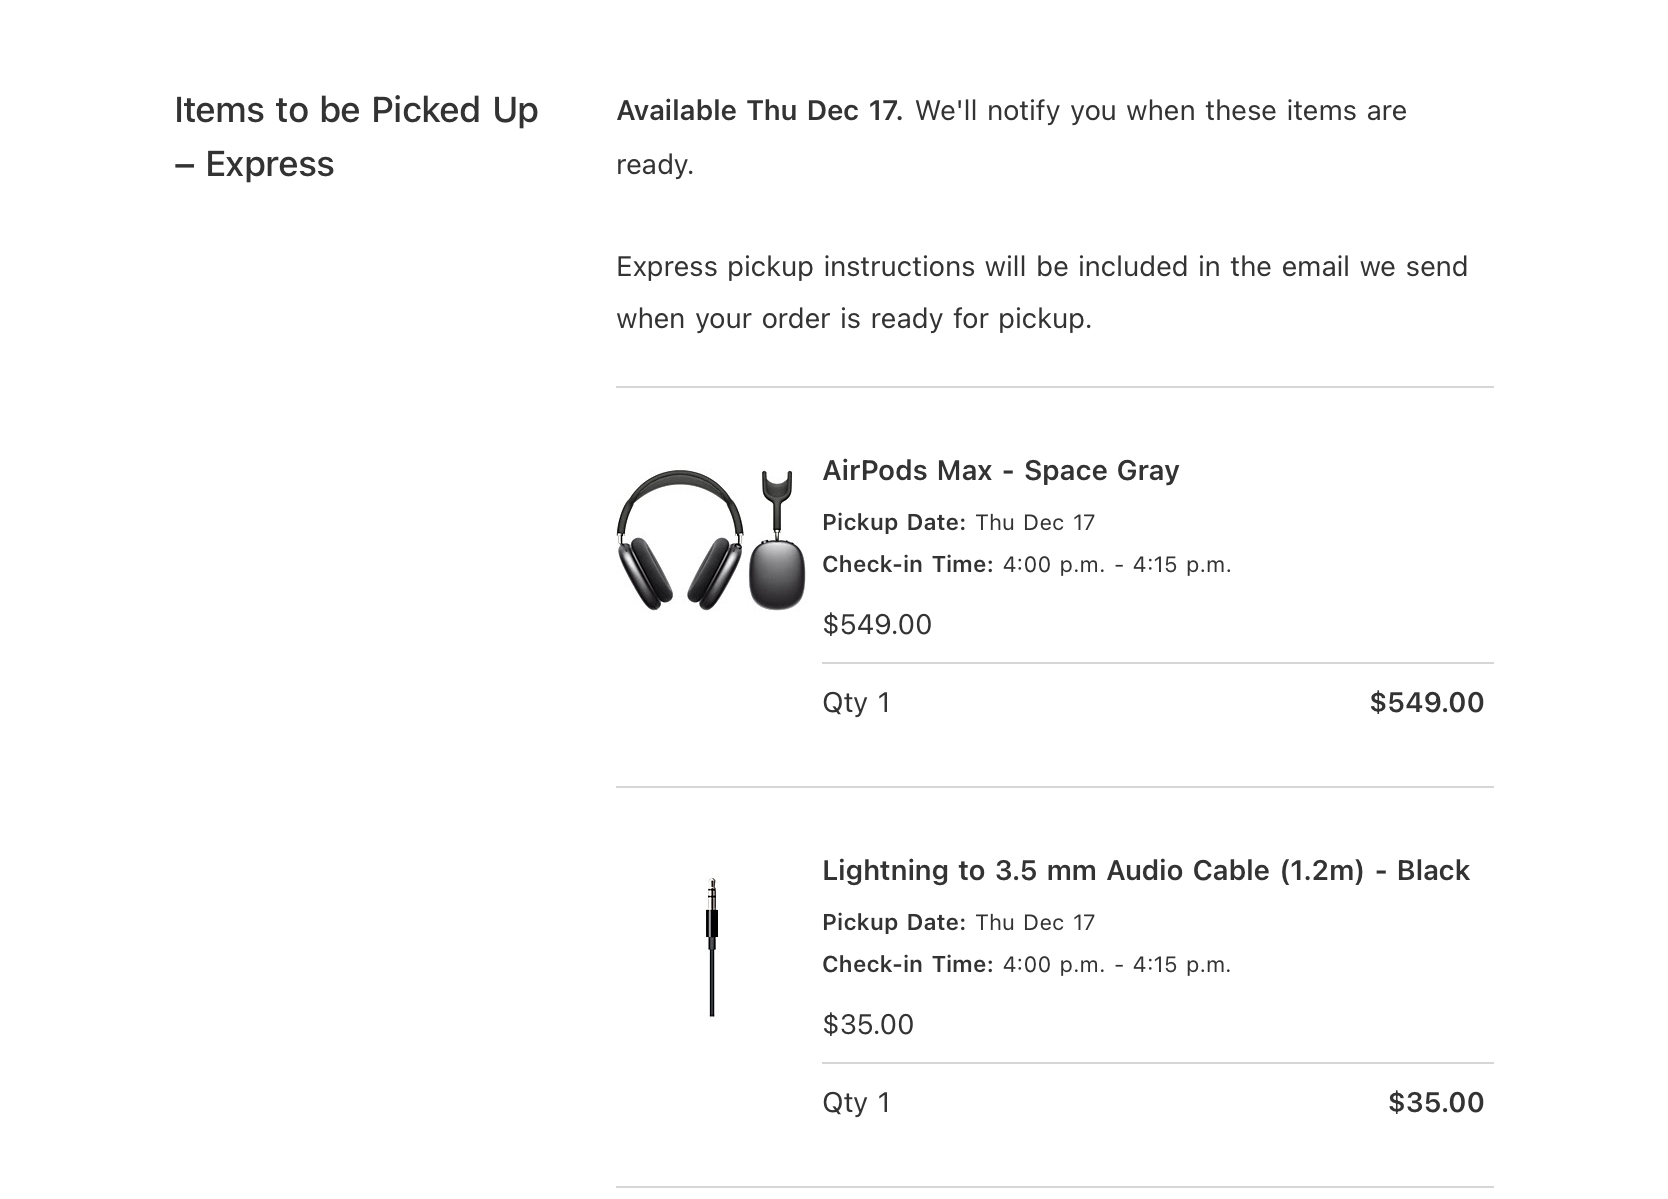Screen dimensions: 1668x1199
Task: Select AirPods Max Pickup Date label
Action: [894, 522]
